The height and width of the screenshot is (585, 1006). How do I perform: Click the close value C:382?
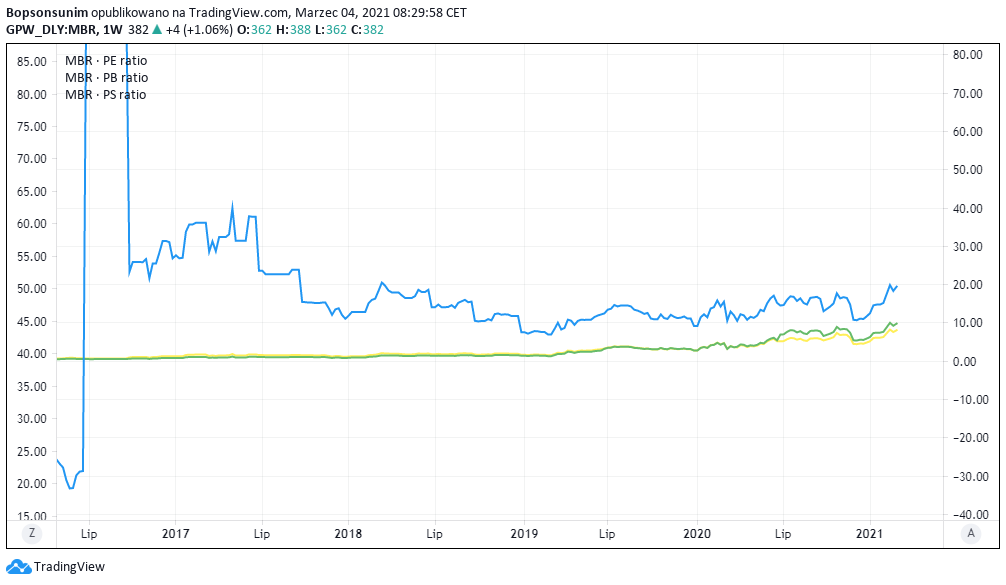pyautogui.click(x=367, y=30)
